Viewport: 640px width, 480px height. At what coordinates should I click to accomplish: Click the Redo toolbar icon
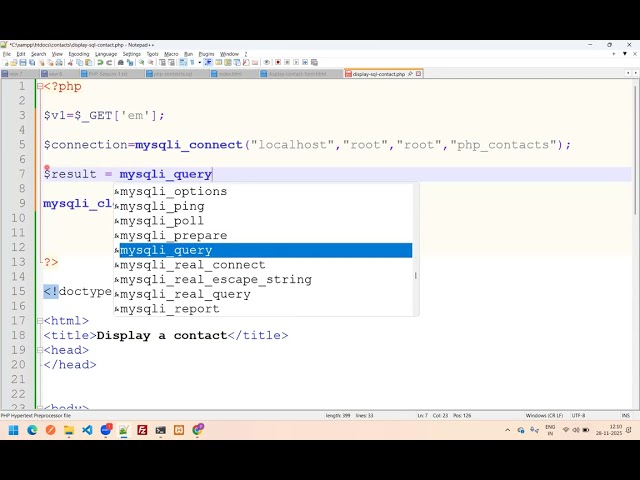point(109,62)
